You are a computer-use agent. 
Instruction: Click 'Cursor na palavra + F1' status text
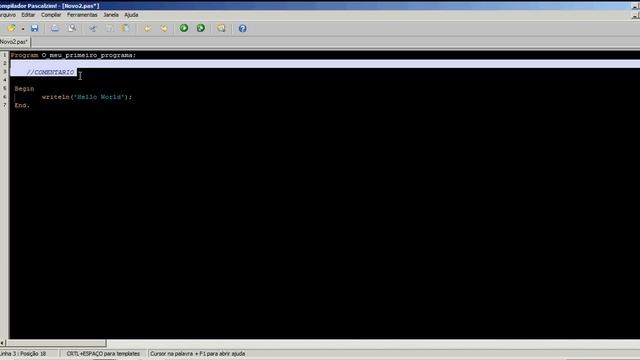[x=198, y=353]
